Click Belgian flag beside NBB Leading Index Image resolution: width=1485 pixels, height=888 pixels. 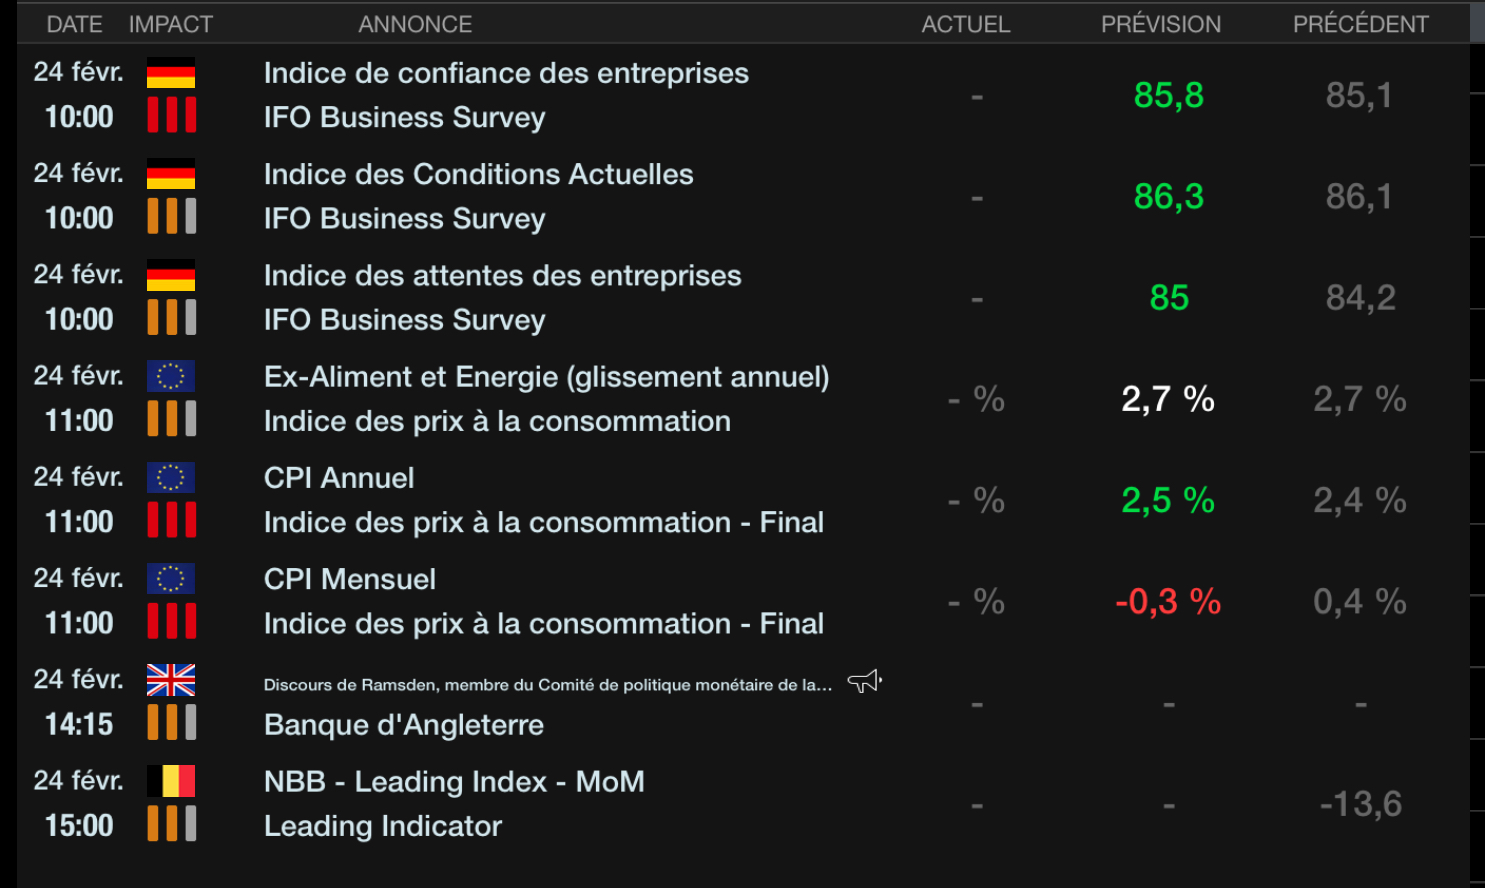pos(171,781)
